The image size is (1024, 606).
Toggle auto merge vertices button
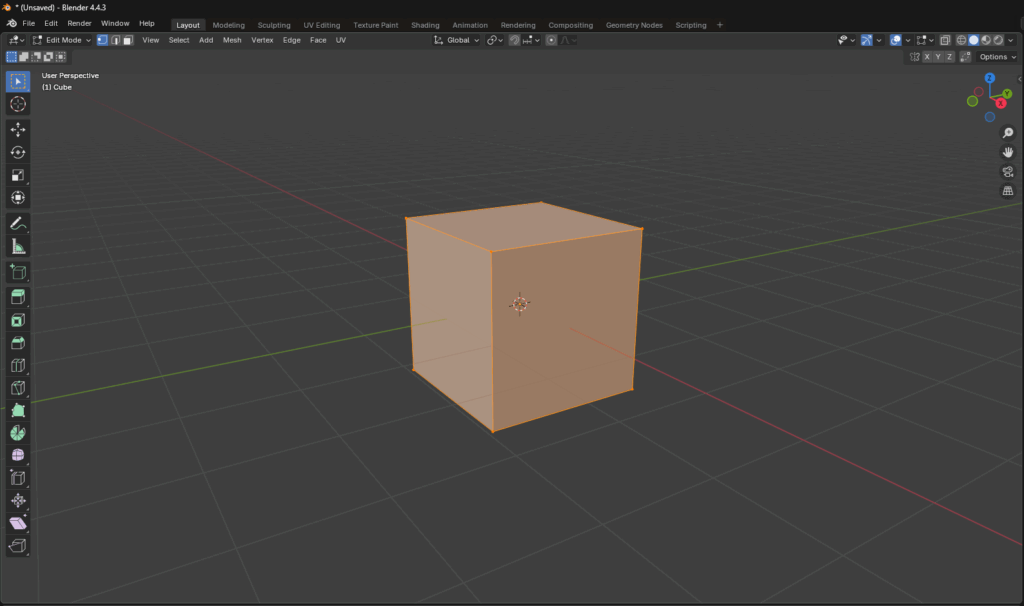[x=965, y=57]
